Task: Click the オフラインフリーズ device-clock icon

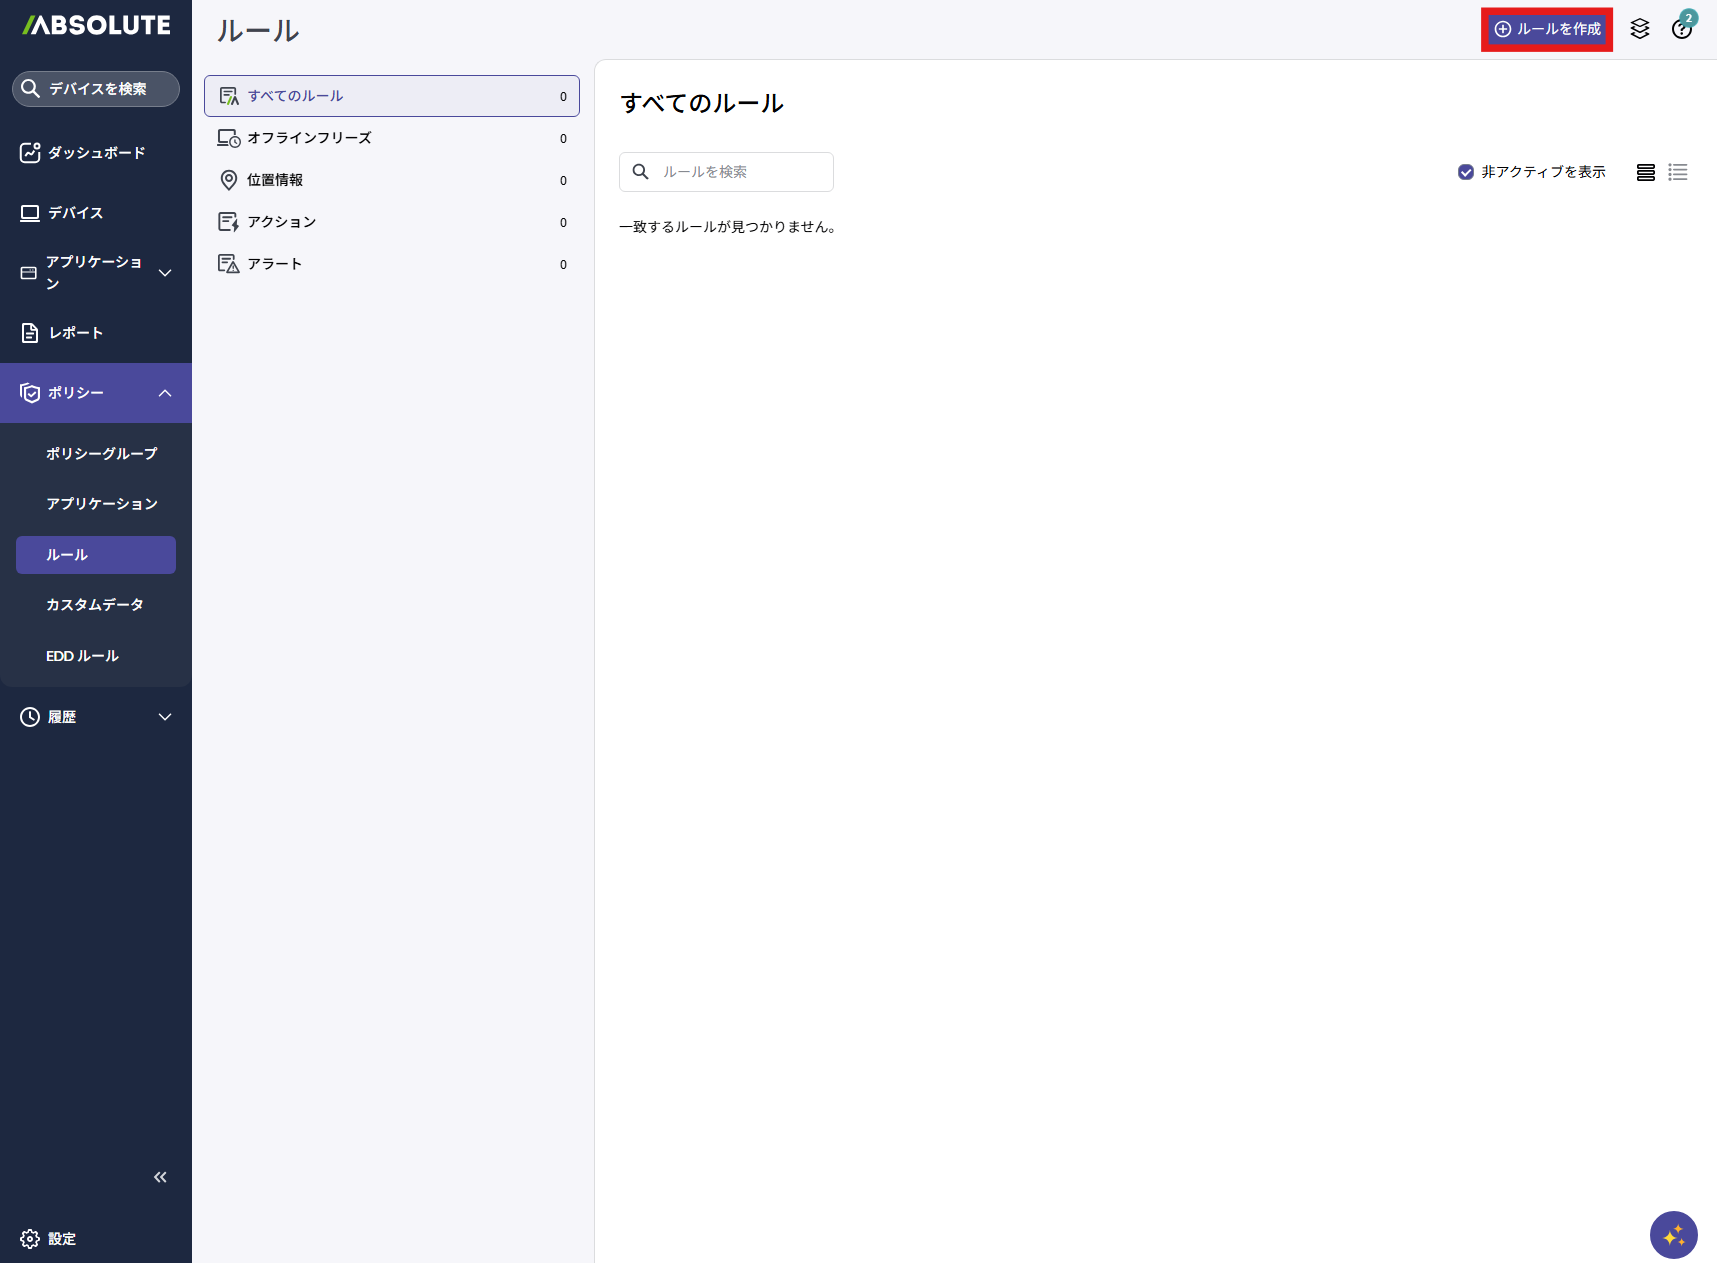Action: pos(229,138)
